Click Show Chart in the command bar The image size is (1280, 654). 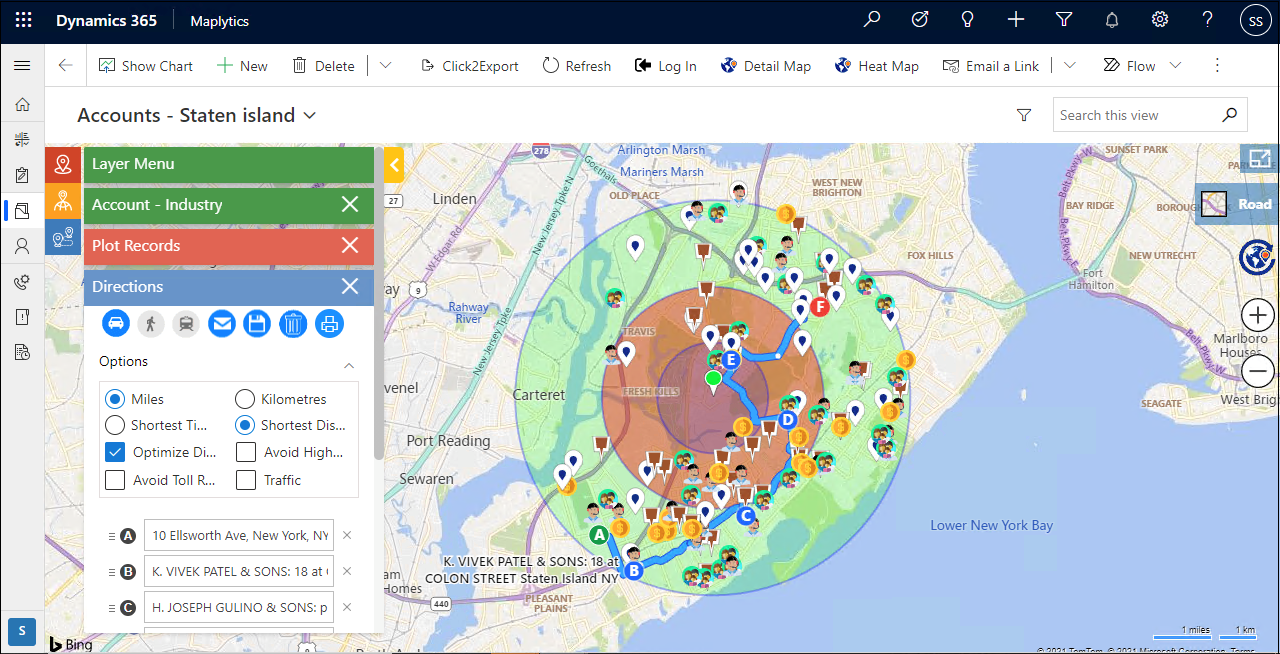click(x=146, y=66)
